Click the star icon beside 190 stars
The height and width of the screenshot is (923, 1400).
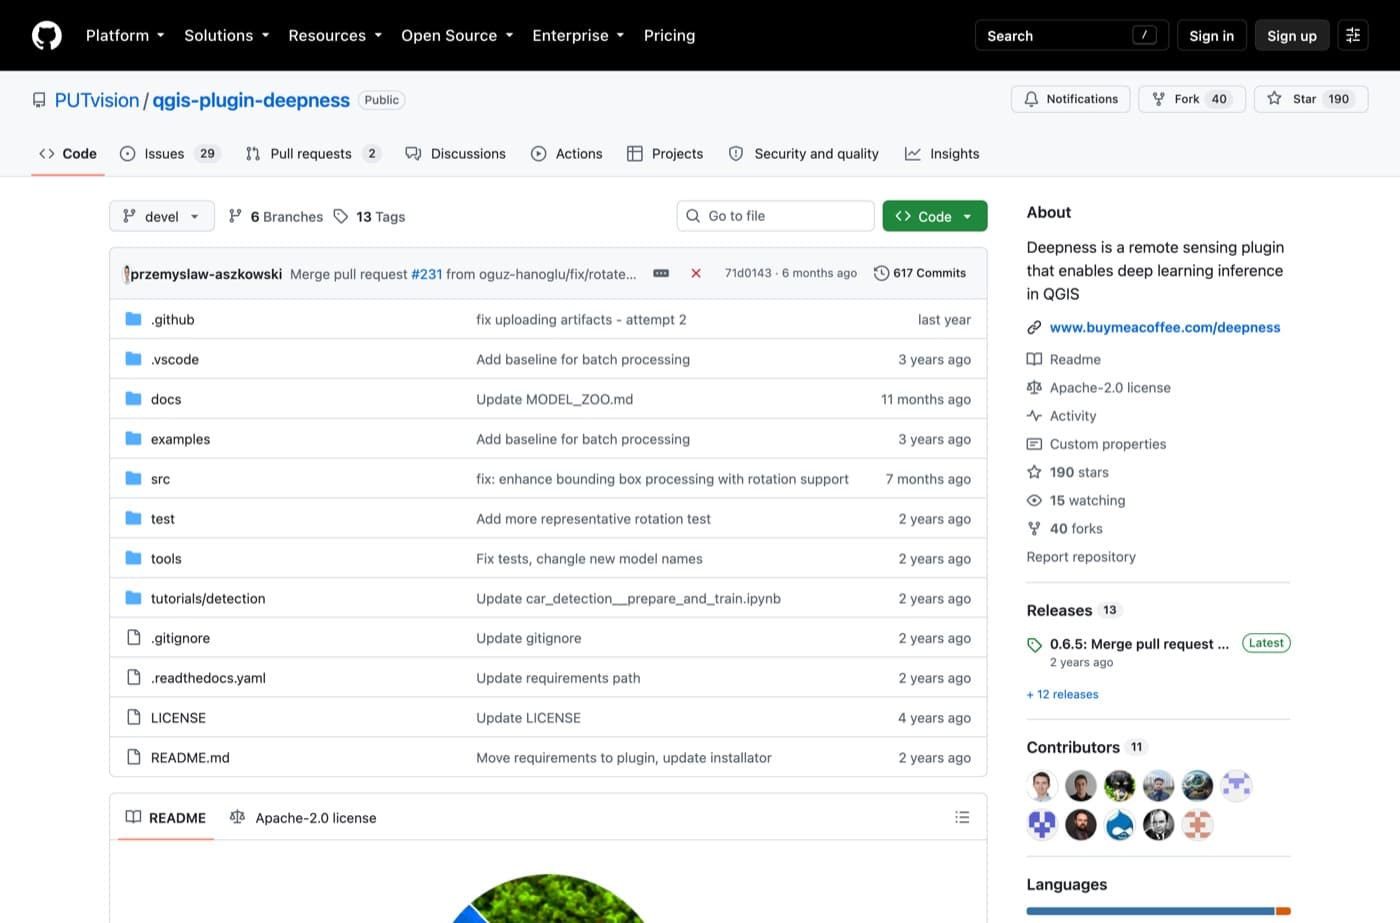point(1034,472)
